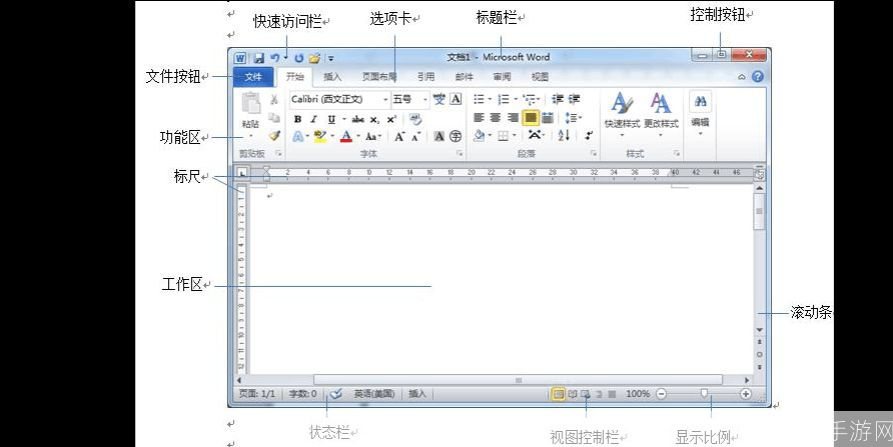Viewport: 893px width, 447px height.
Task: Click the Enclose Characters circle icon
Action: 456,136
